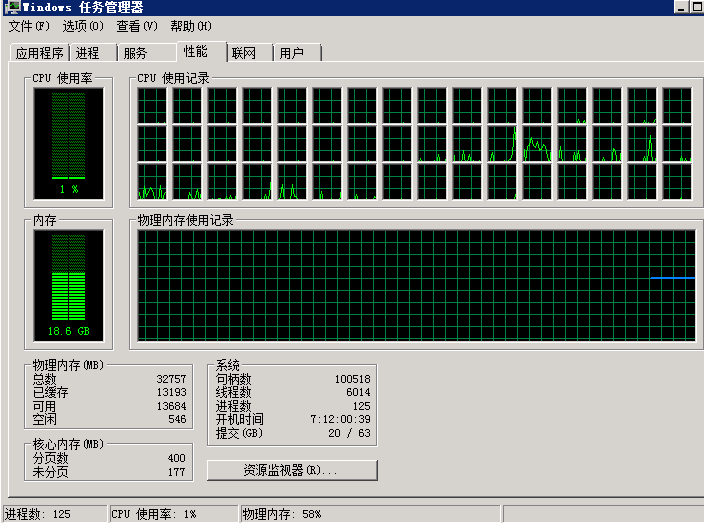Click the 线程数 value 6014
The width and height of the screenshot is (704, 523).
tap(358, 392)
